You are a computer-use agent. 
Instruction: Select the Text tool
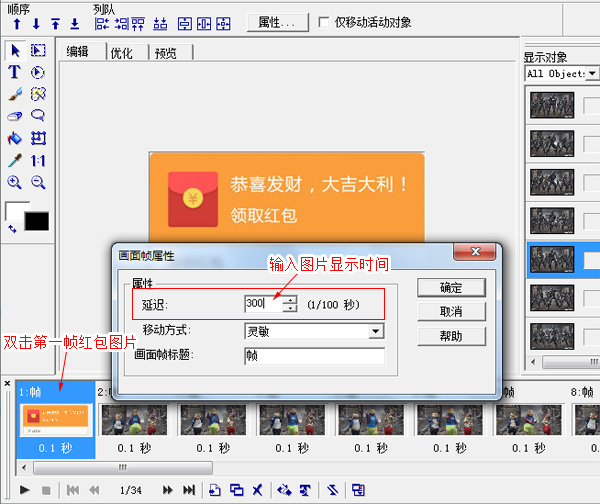(x=15, y=72)
